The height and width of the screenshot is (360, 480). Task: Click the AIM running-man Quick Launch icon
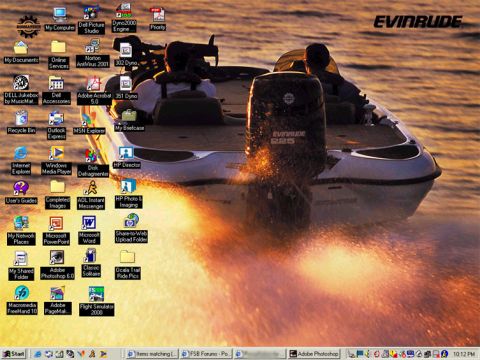[x=92, y=354]
